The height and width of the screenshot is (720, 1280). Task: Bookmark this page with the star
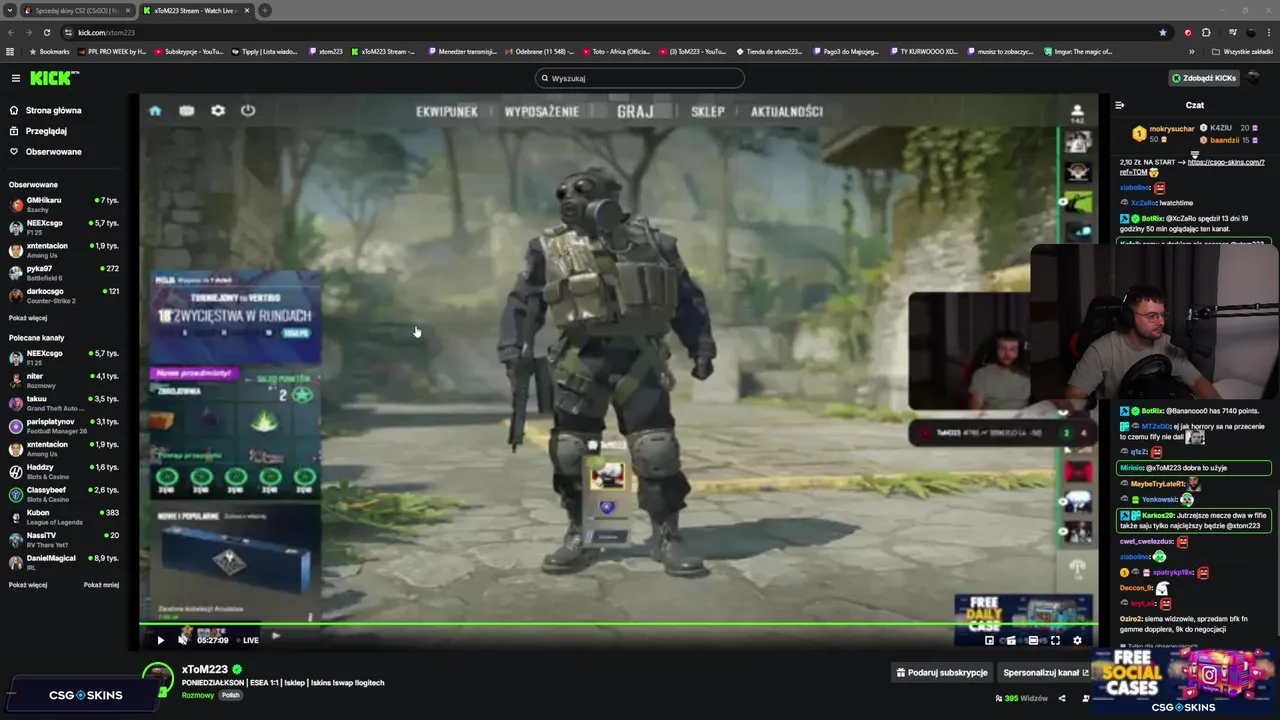coord(1162,32)
